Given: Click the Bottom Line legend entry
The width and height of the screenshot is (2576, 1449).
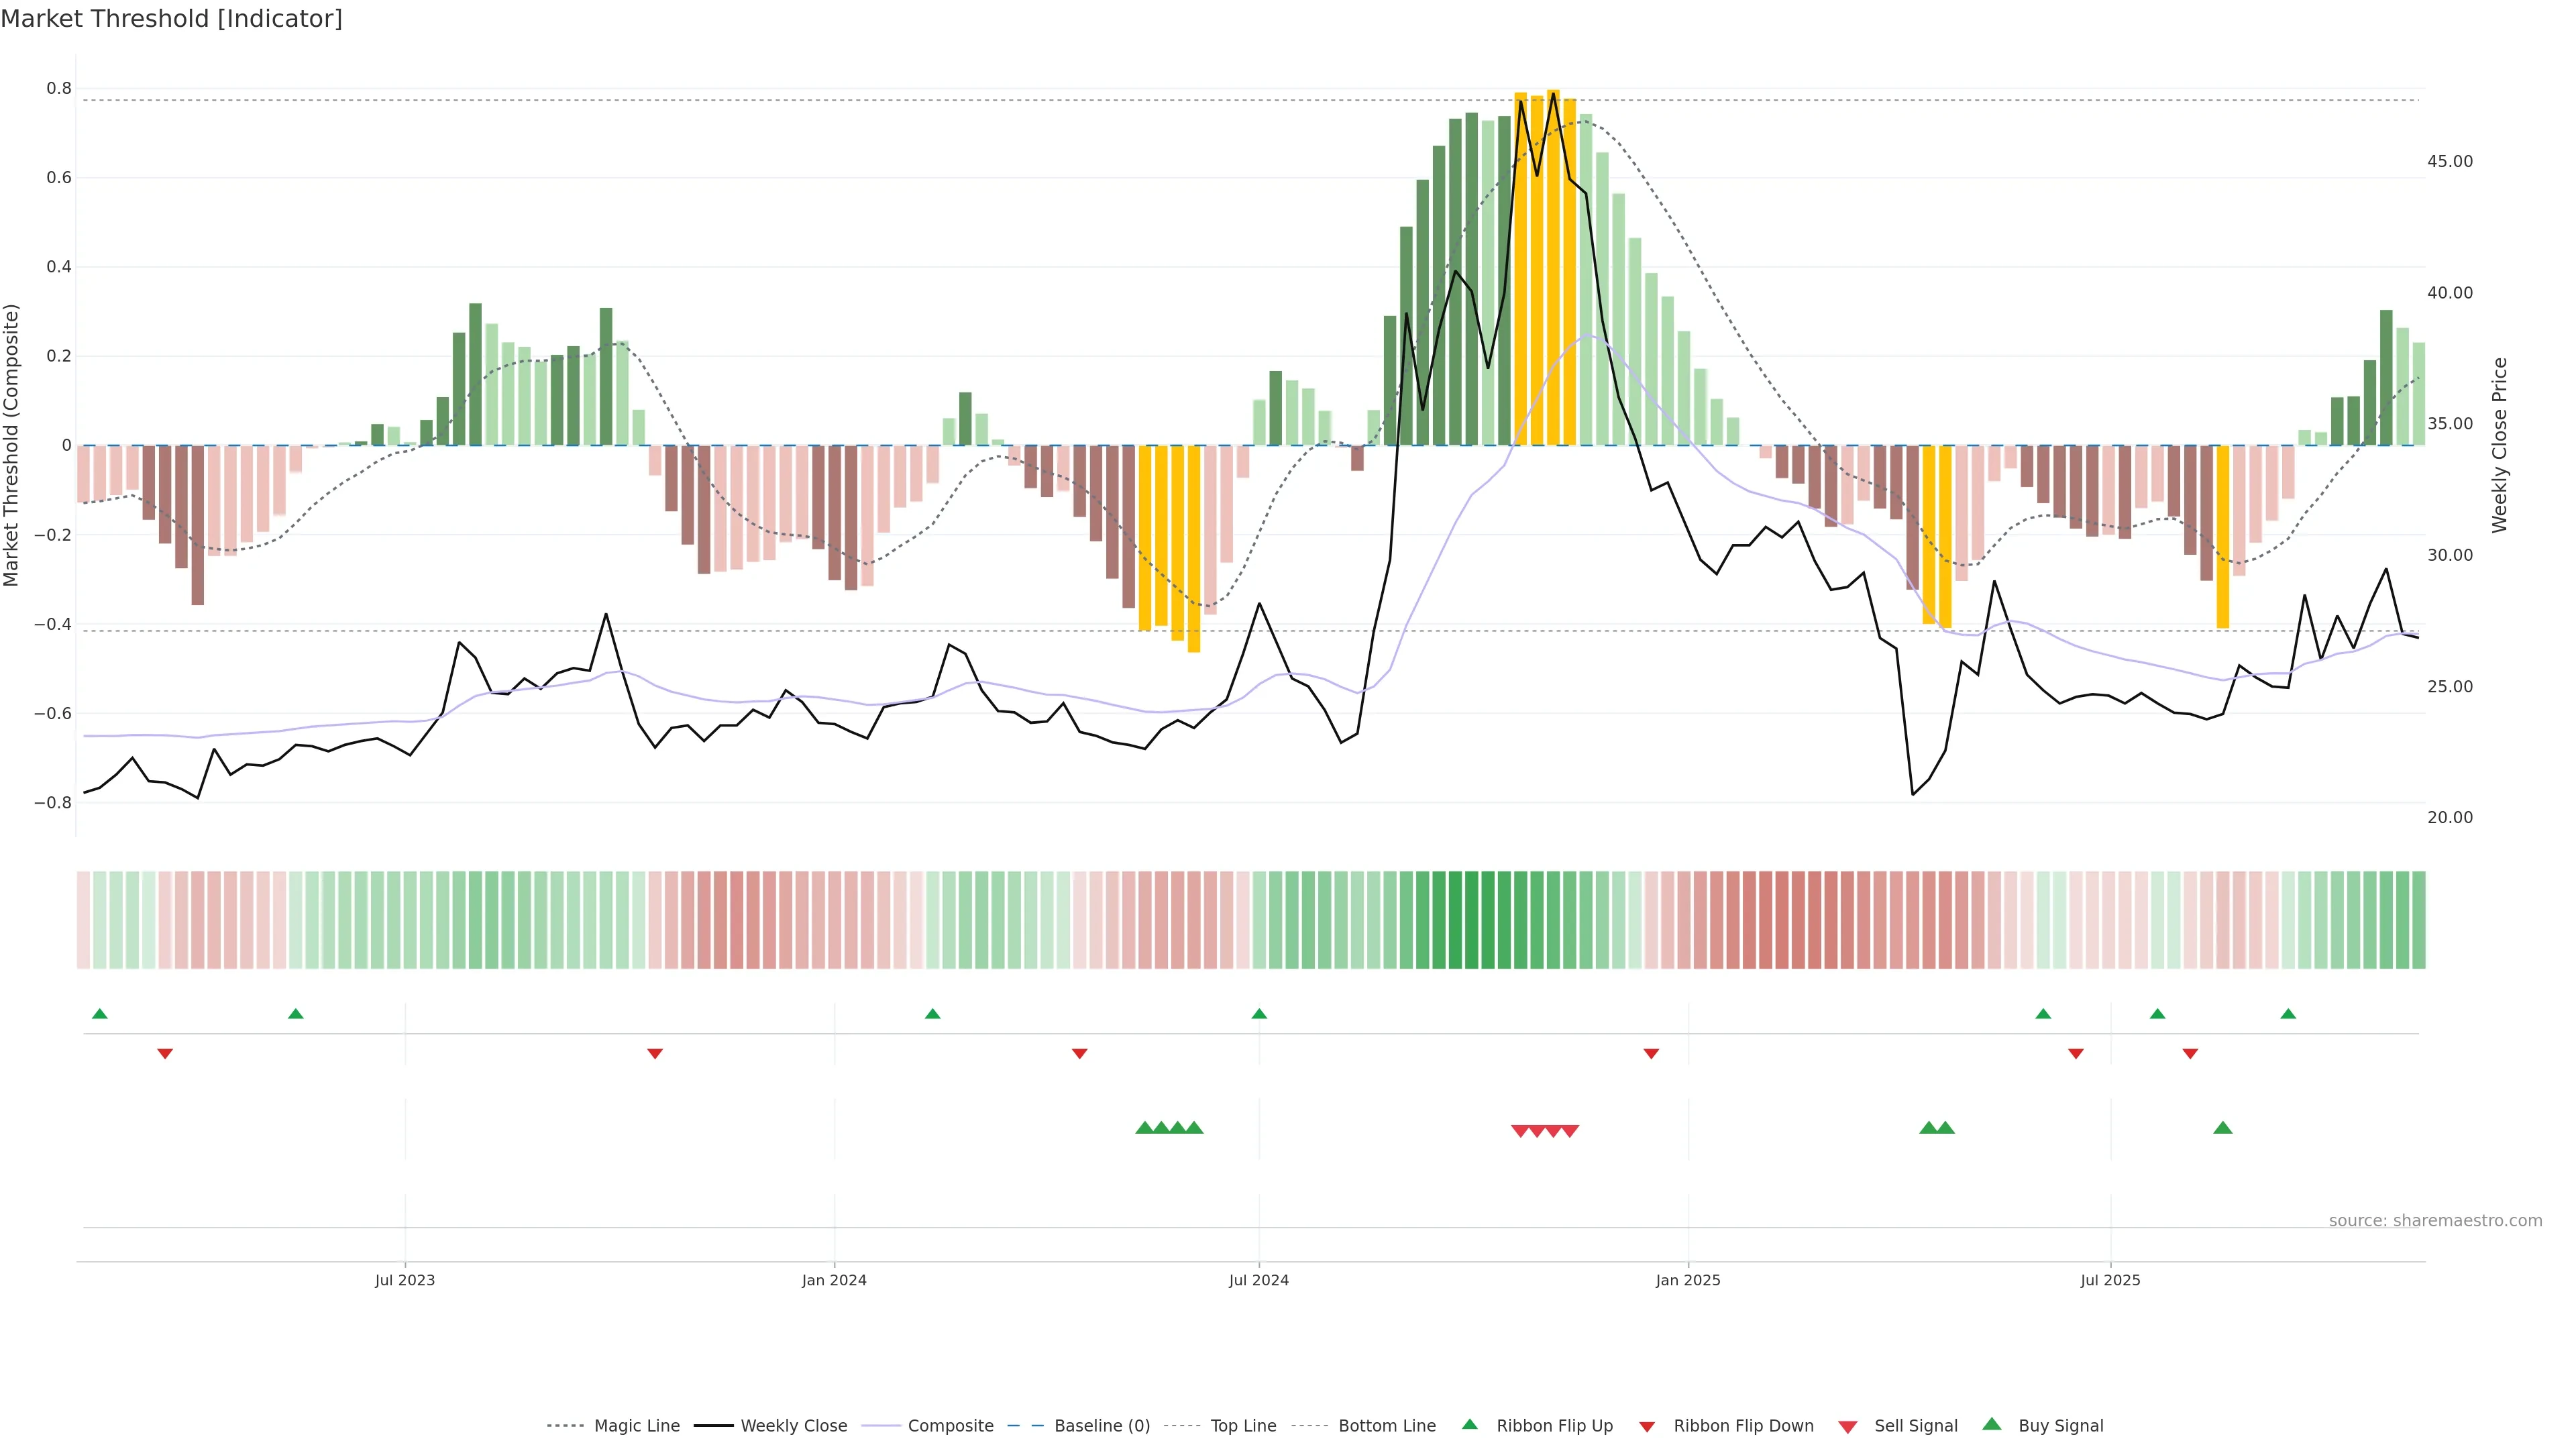Looking at the screenshot, I should (1386, 1425).
